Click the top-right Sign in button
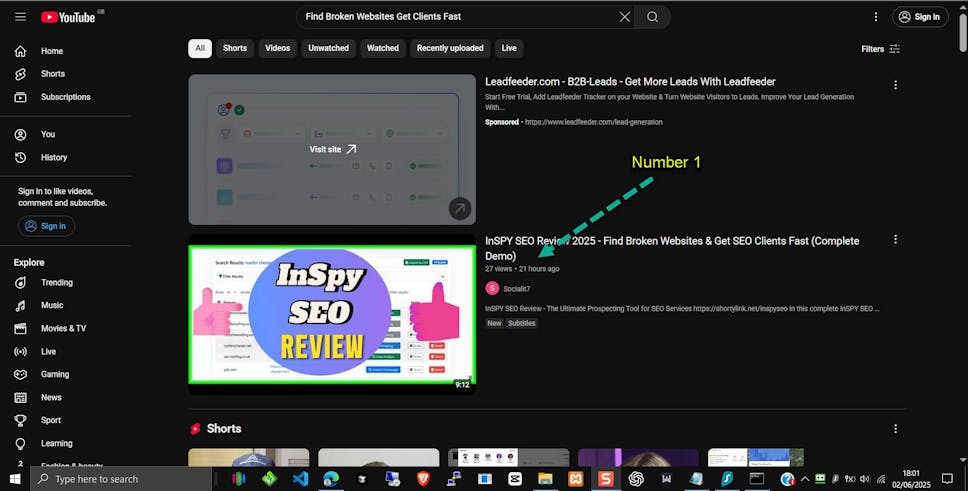The image size is (968, 491). coord(920,17)
